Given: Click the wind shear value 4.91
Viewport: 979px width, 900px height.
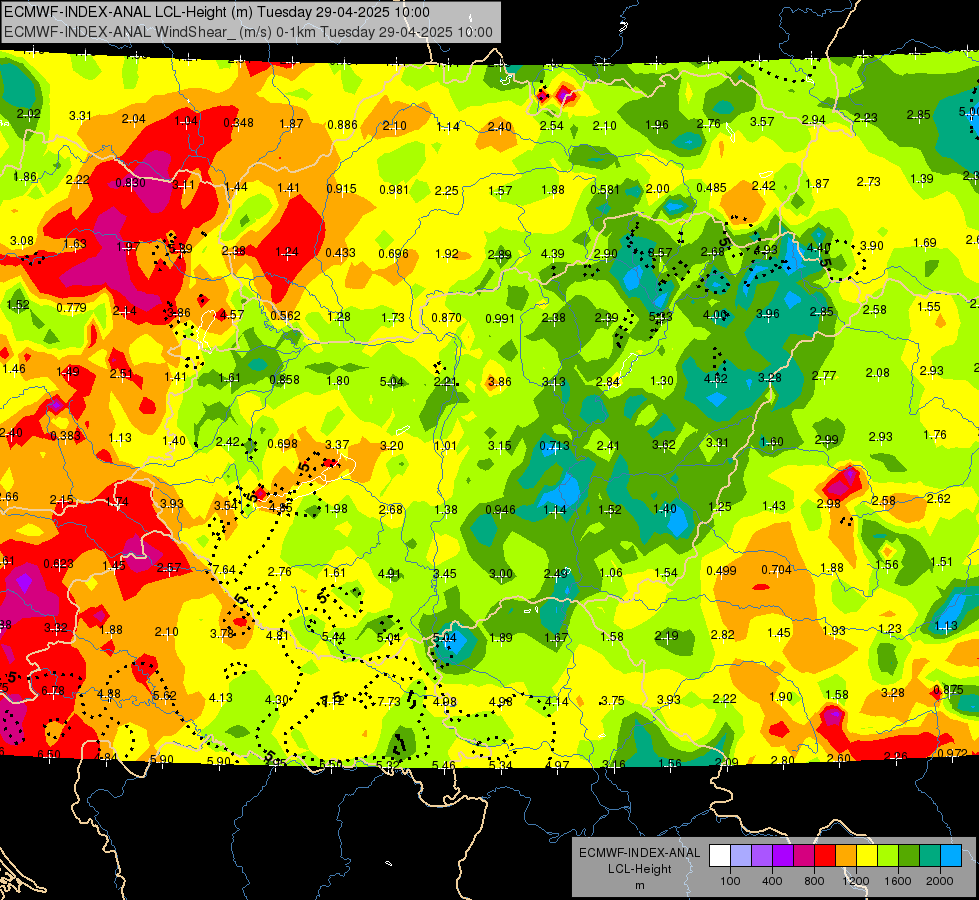Looking at the screenshot, I should (389, 573).
